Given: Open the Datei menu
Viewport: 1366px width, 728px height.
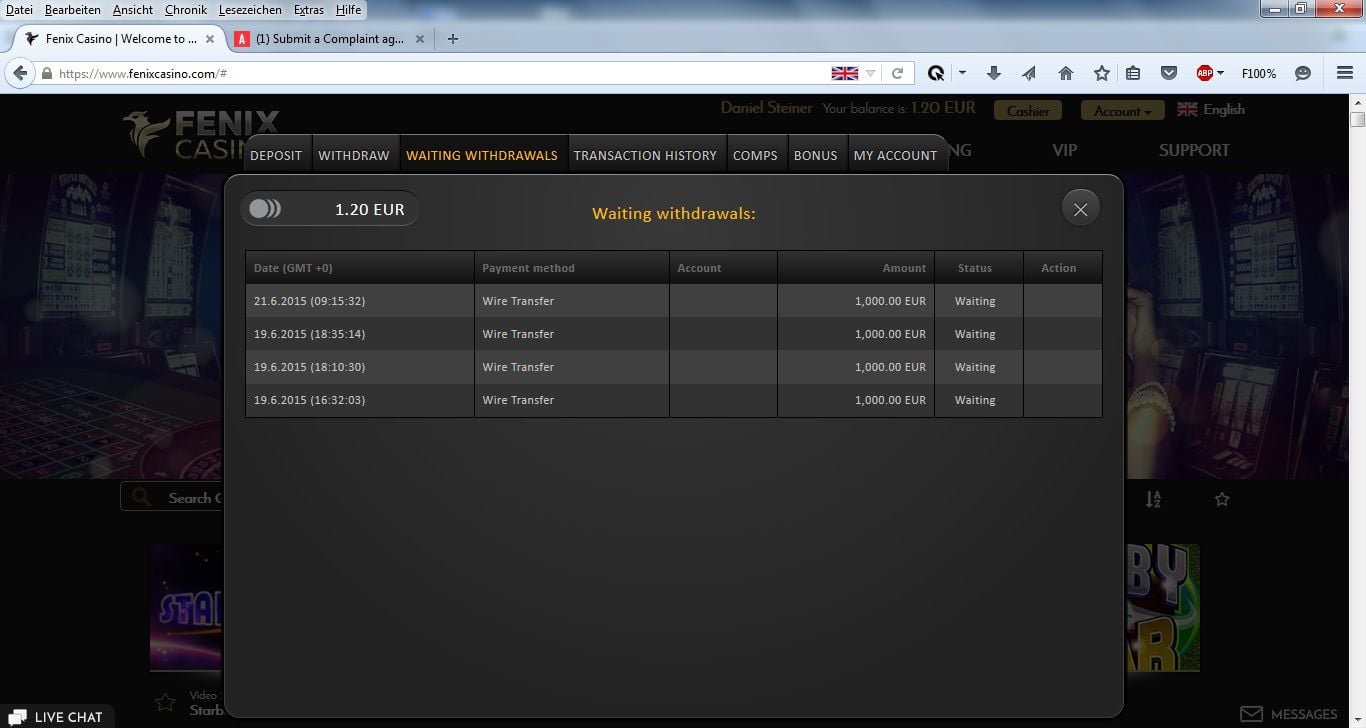Looking at the screenshot, I should pos(19,10).
